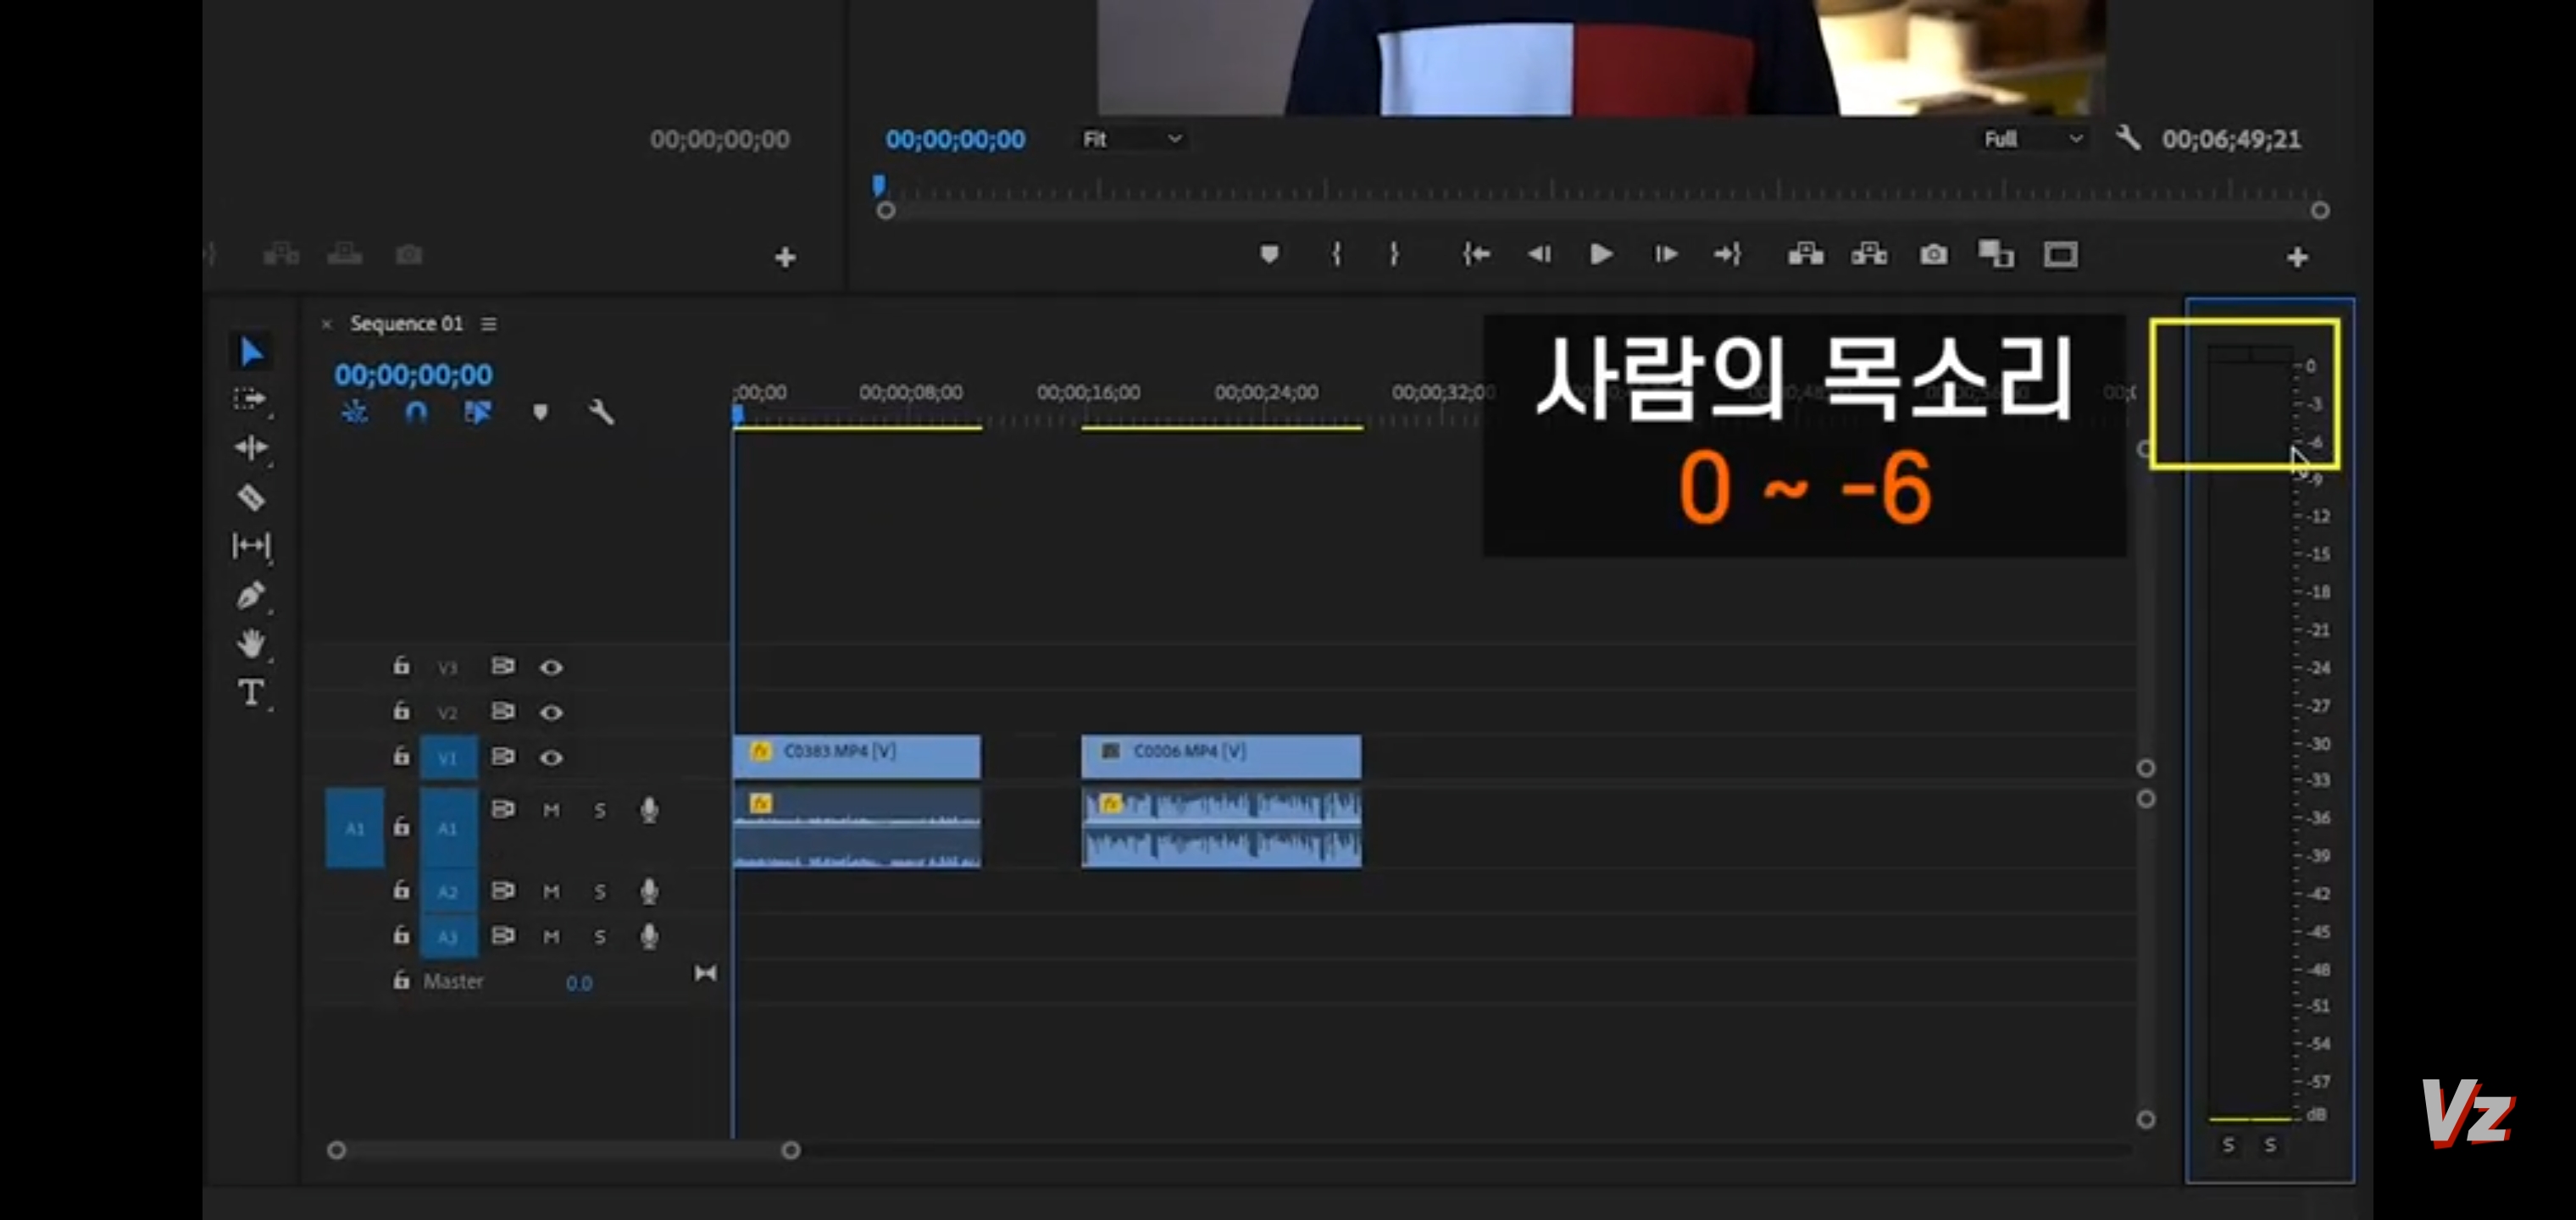Image resolution: width=2576 pixels, height=1220 pixels.
Task: Click timeline horizontal zoom scrollbar handle
Action: click(x=790, y=1150)
